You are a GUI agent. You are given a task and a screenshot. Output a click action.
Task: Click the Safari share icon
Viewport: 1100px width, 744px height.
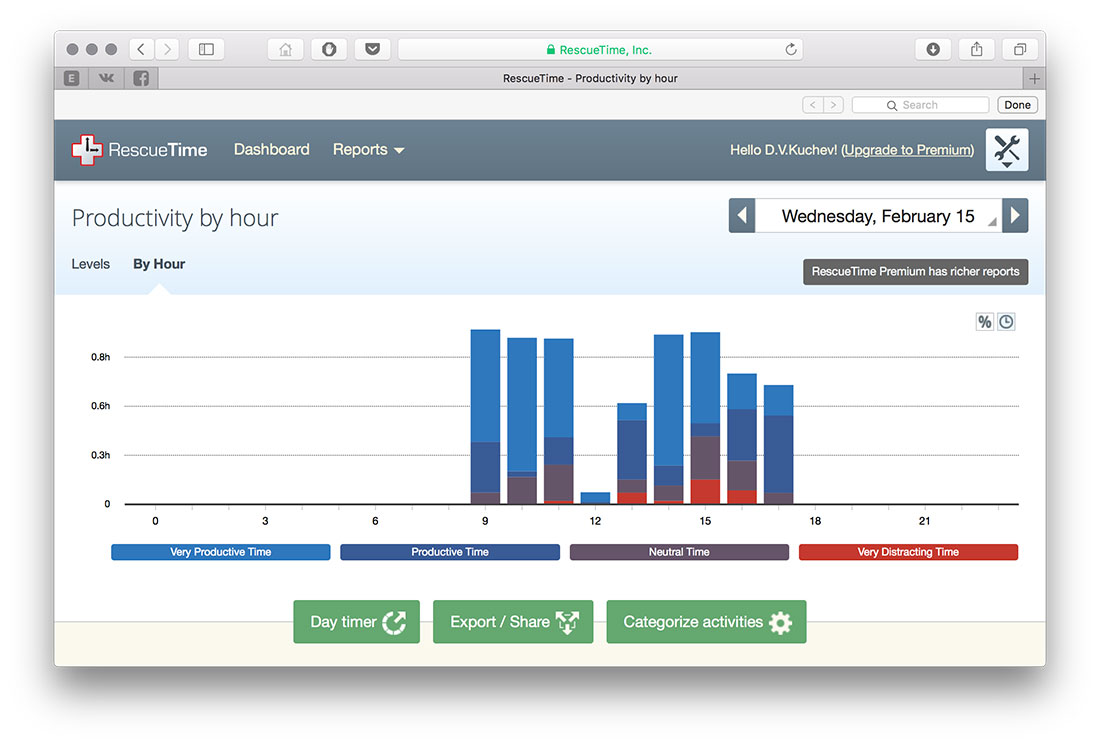click(977, 49)
